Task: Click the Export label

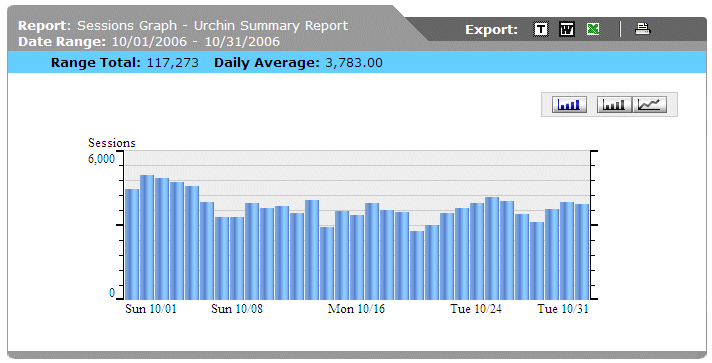Action: [x=491, y=30]
